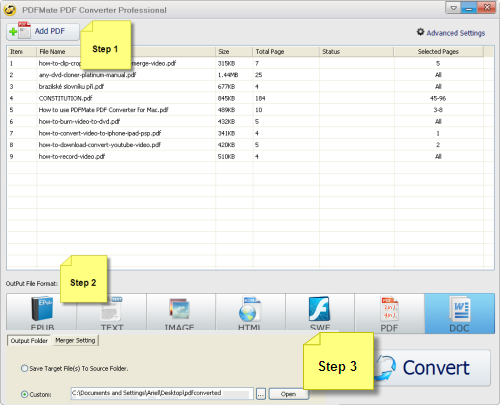
Task: Click the Add PDF button
Action: 43,32
